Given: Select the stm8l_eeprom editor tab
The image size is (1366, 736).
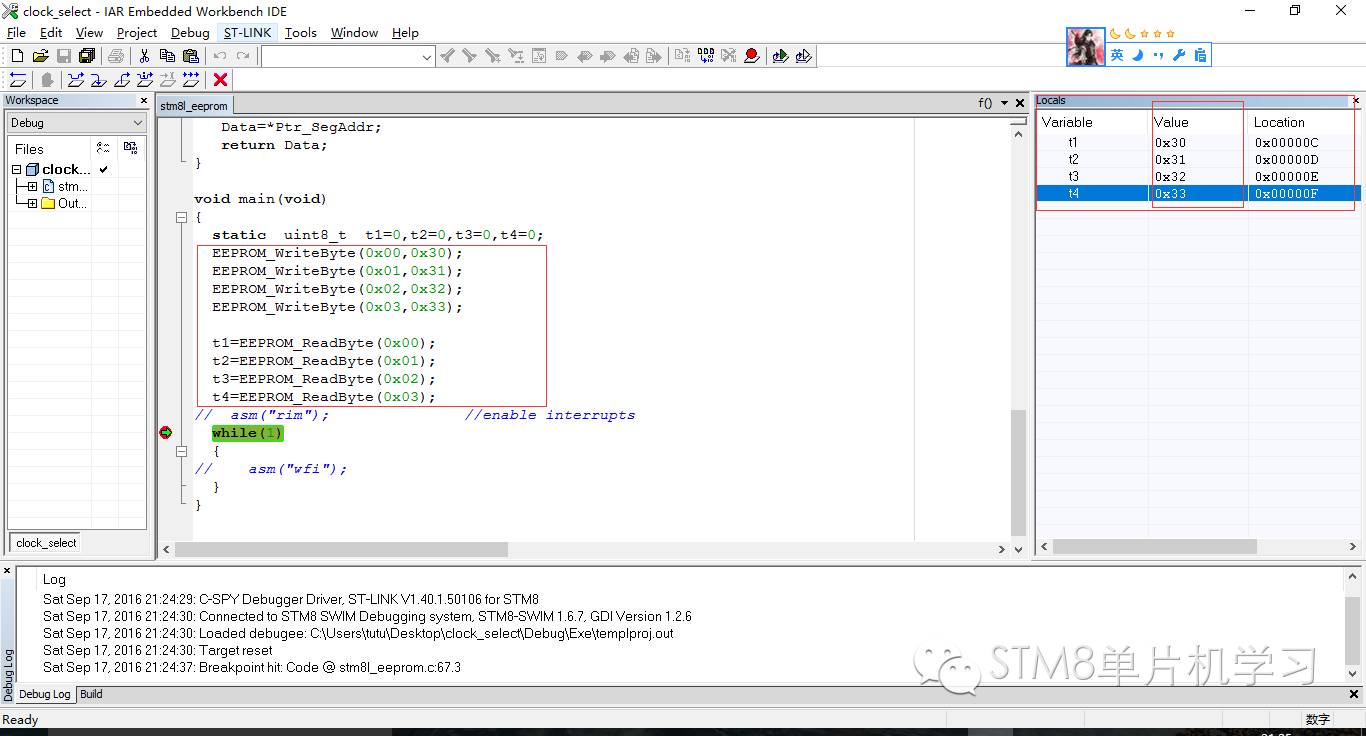Looking at the screenshot, I should 194,106.
